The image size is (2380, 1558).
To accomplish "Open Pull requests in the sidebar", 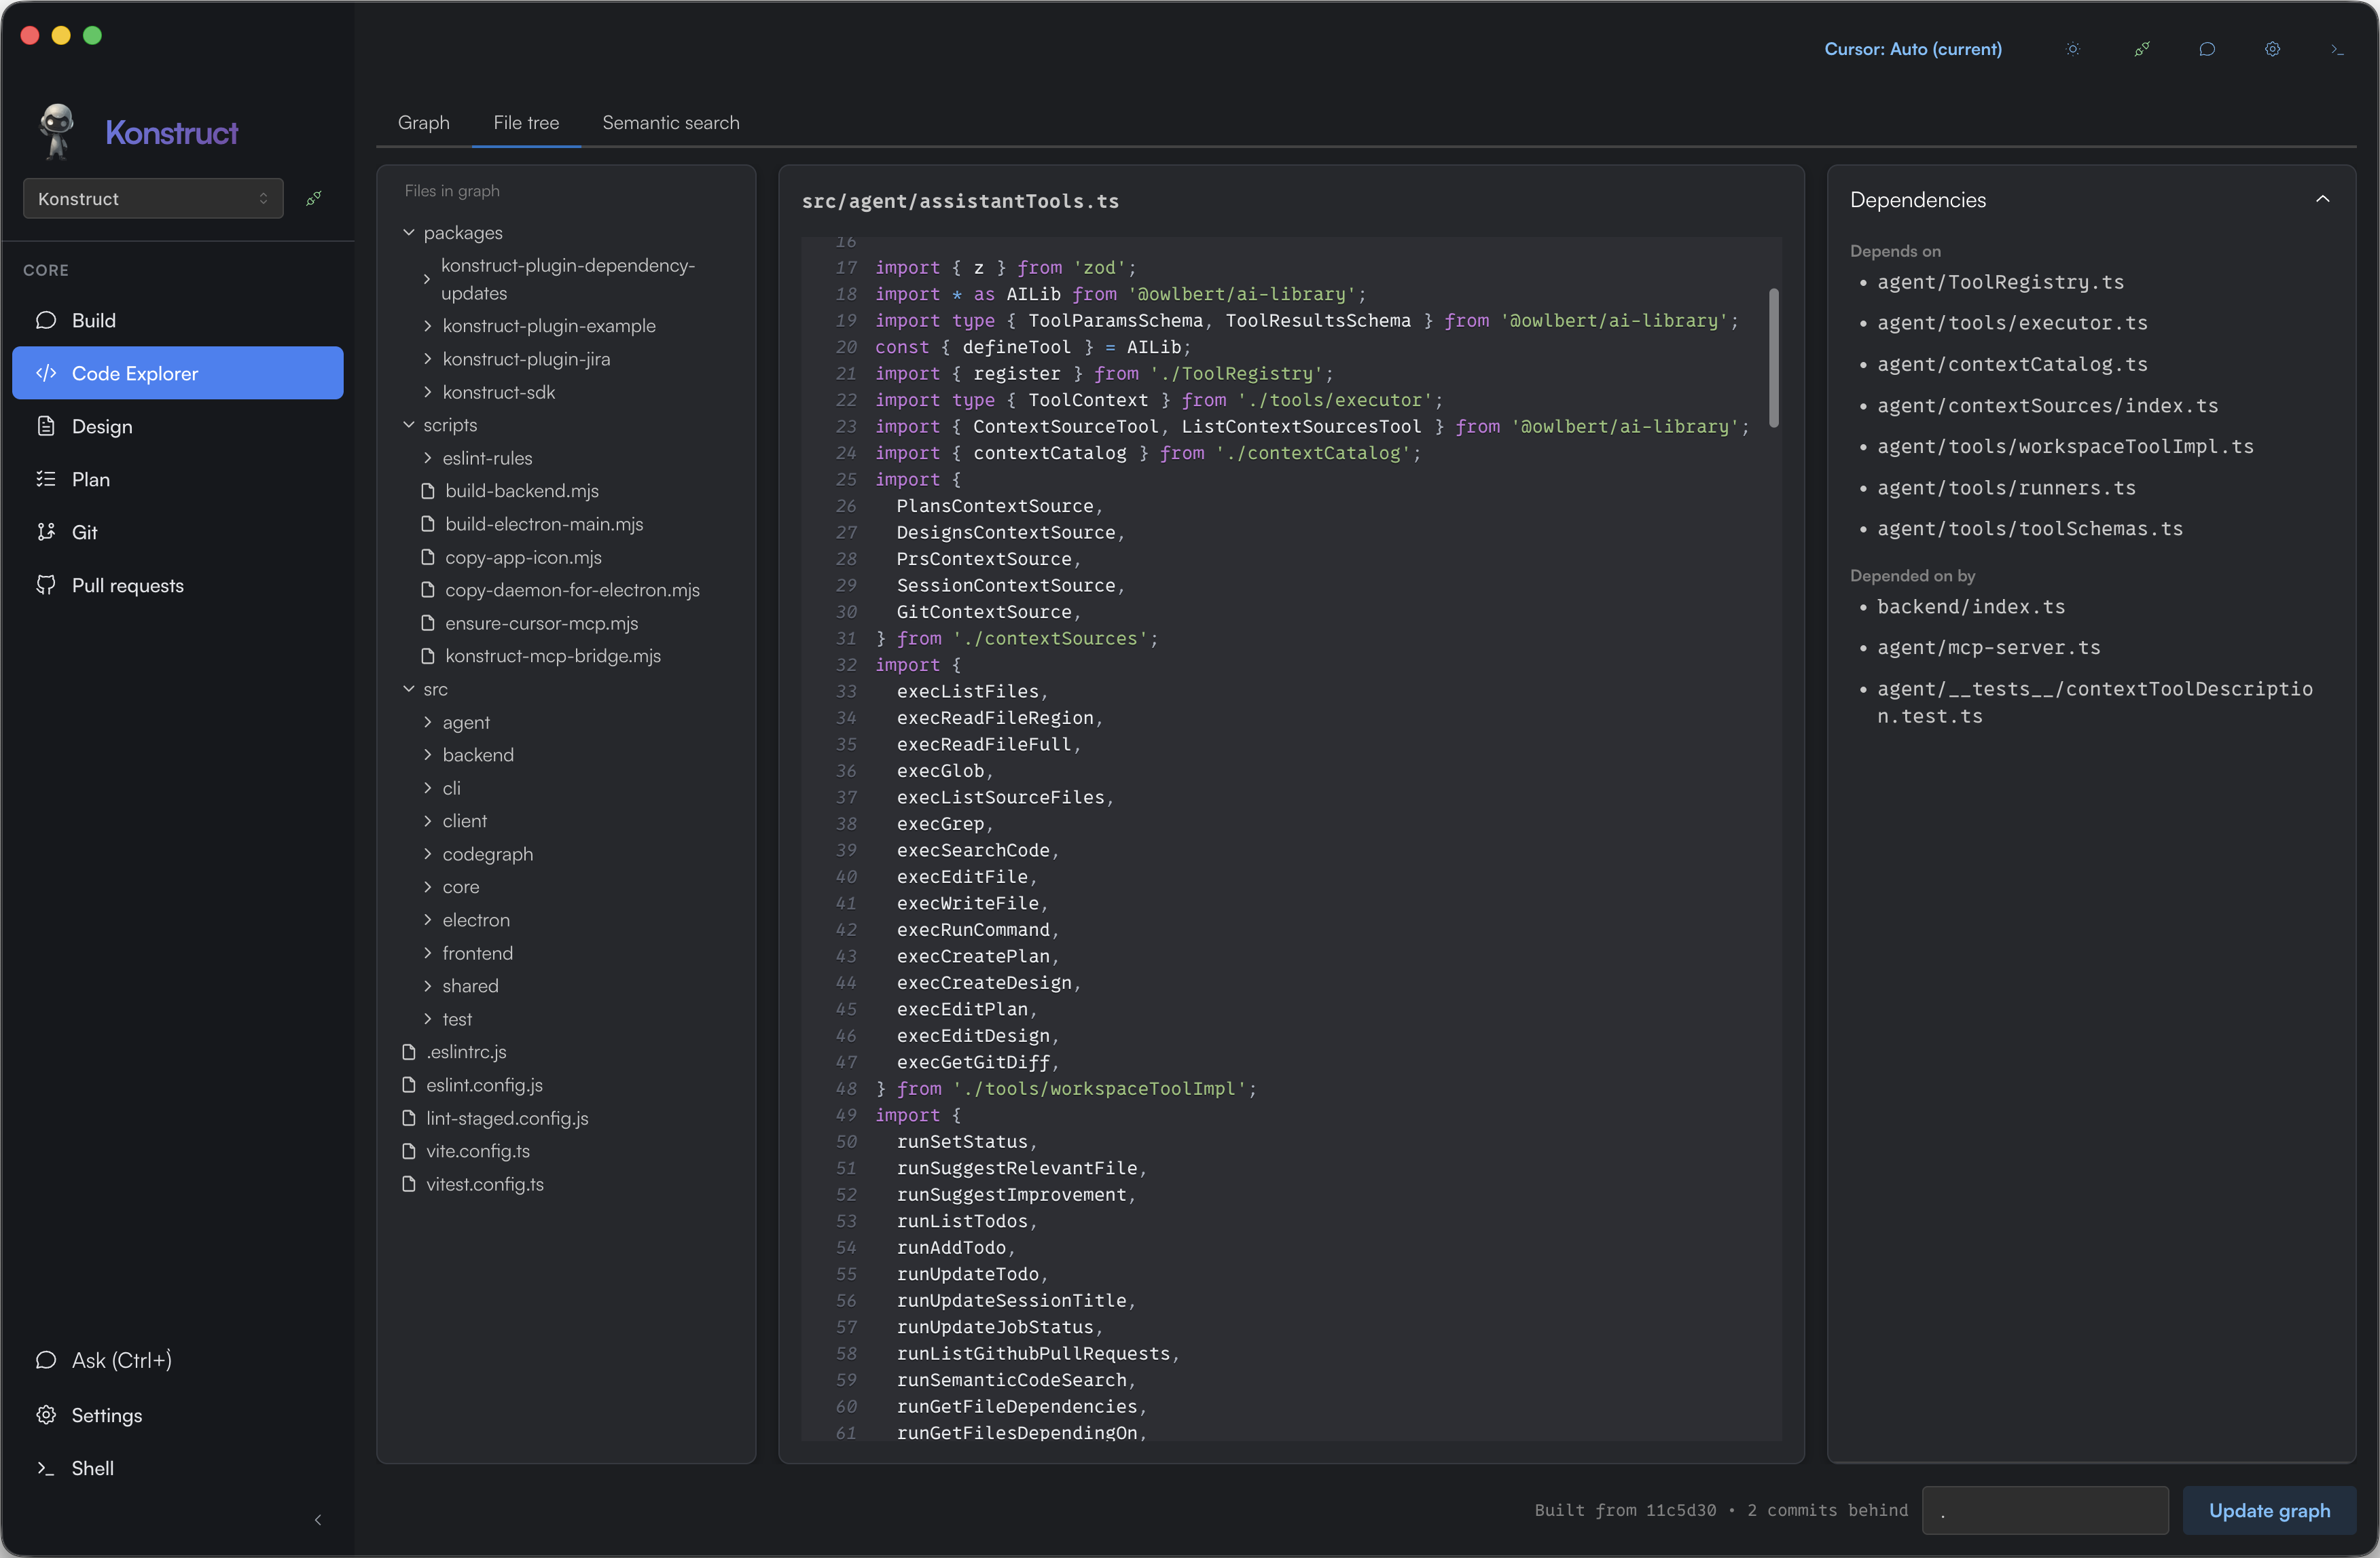I will [x=127, y=585].
